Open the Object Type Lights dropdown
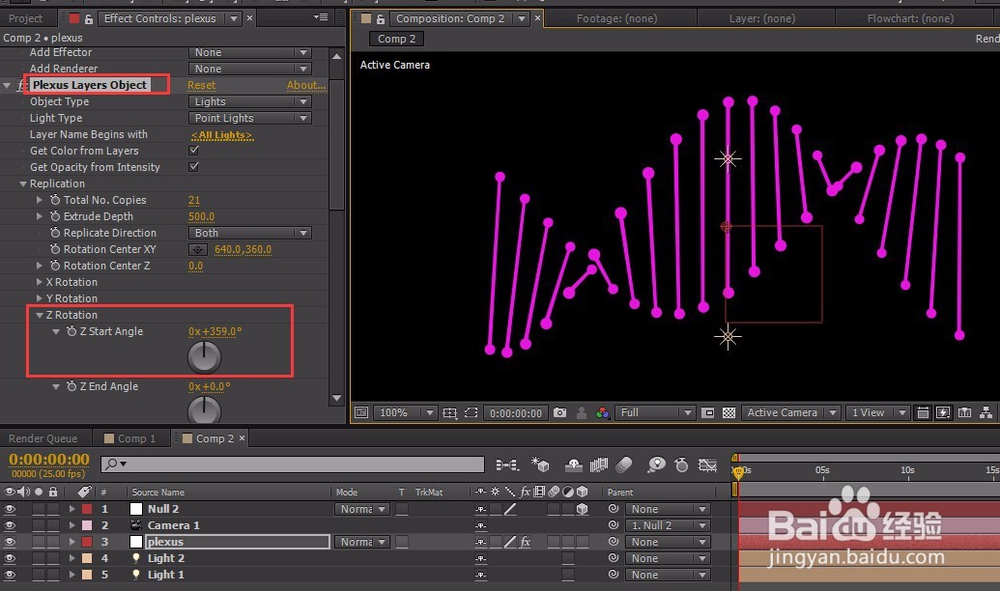 click(249, 101)
